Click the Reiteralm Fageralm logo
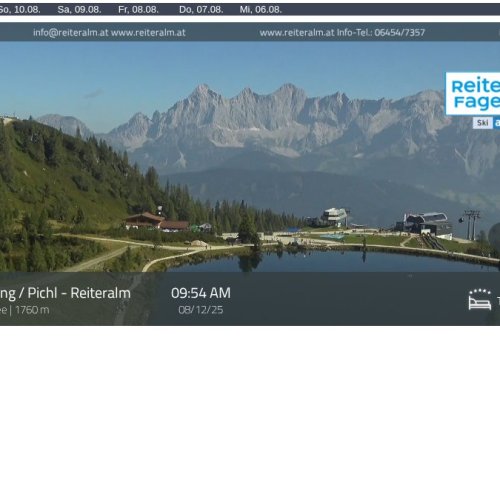 (x=473, y=94)
